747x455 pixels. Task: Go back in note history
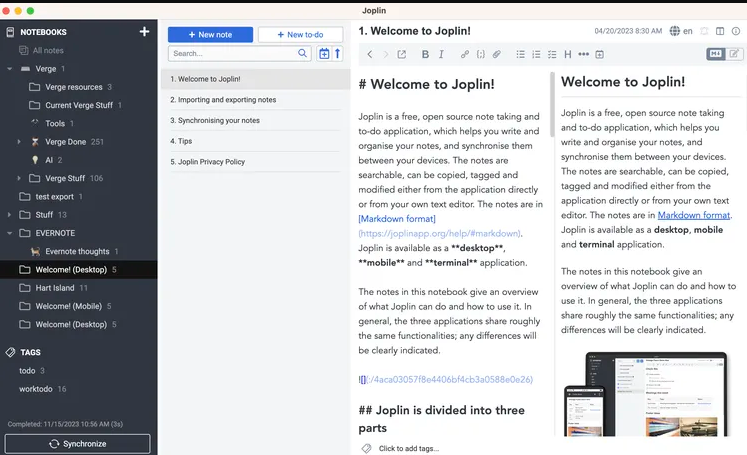(x=370, y=54)
